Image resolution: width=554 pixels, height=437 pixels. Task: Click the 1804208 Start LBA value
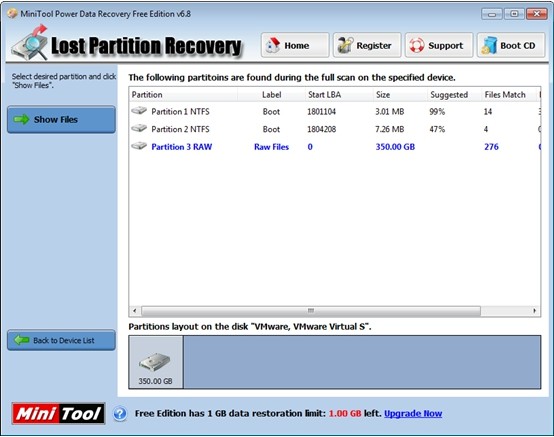click(x=321, y=129)
